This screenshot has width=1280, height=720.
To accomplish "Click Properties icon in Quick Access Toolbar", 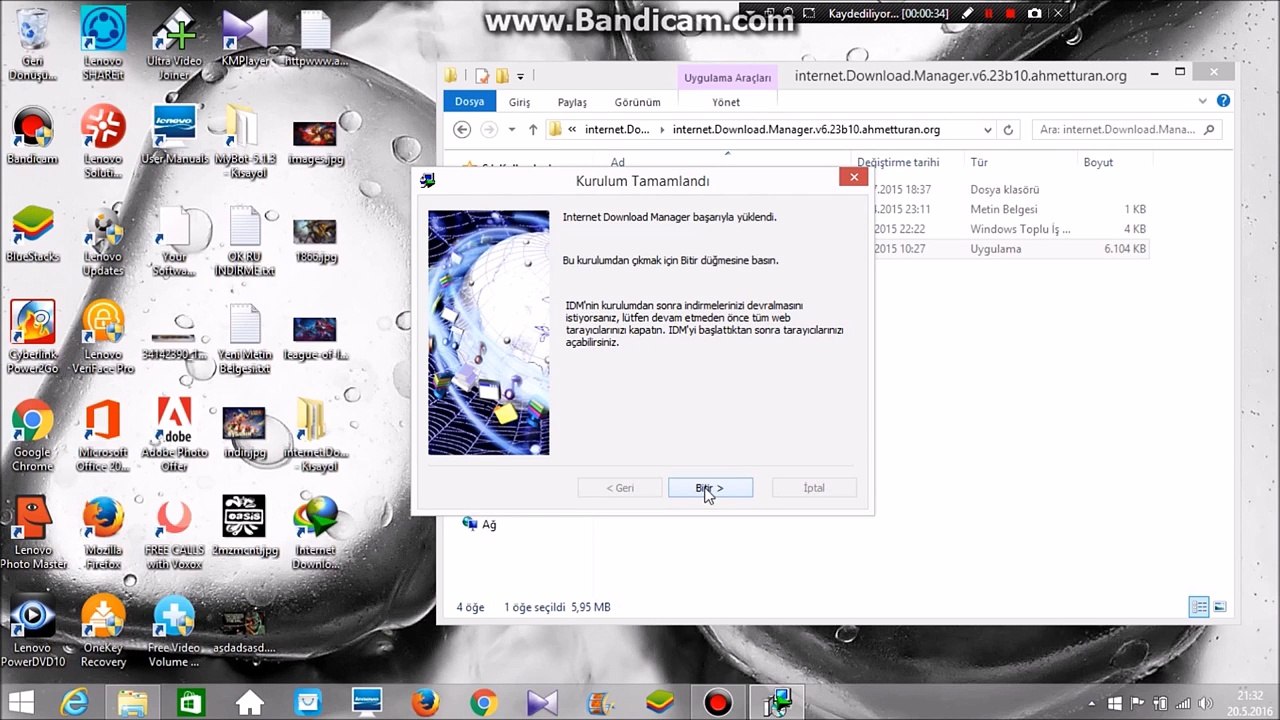I will (482, 76).
